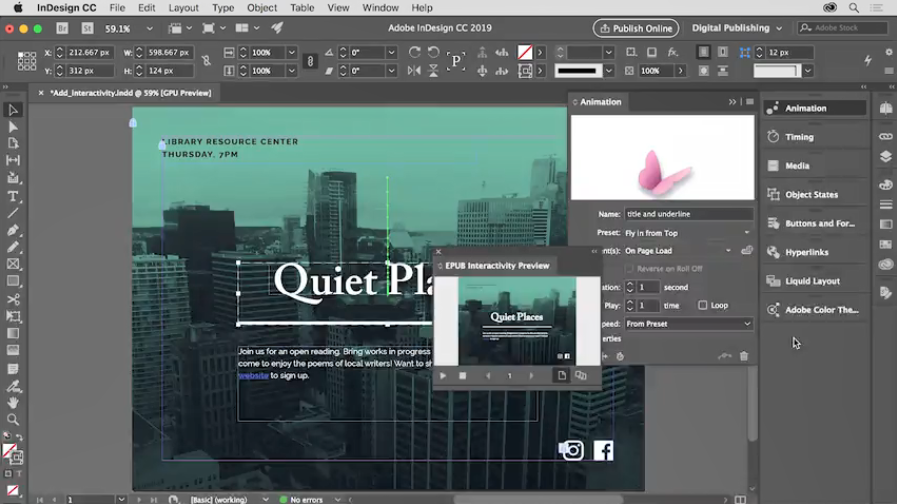This screenshot has height=504, width=897.
Task: Expand the Preset dropdown Fly in from Top
Action: pyautogui.click(x=688, y=233)
